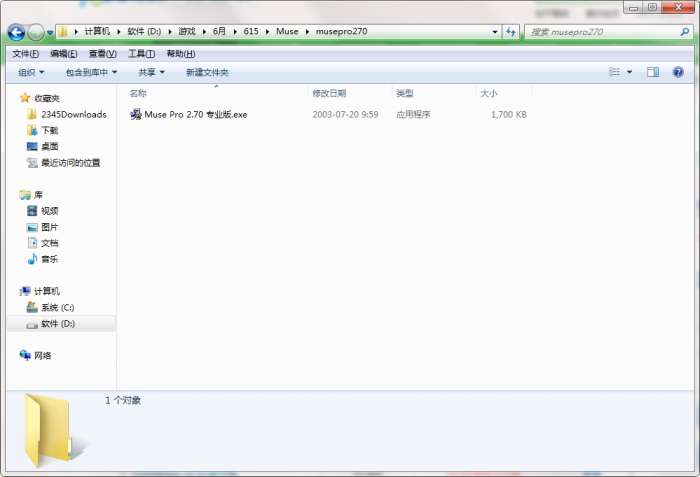Select 615 in the address path
Viewport: 700px width, 477px height.
[251, 32]
